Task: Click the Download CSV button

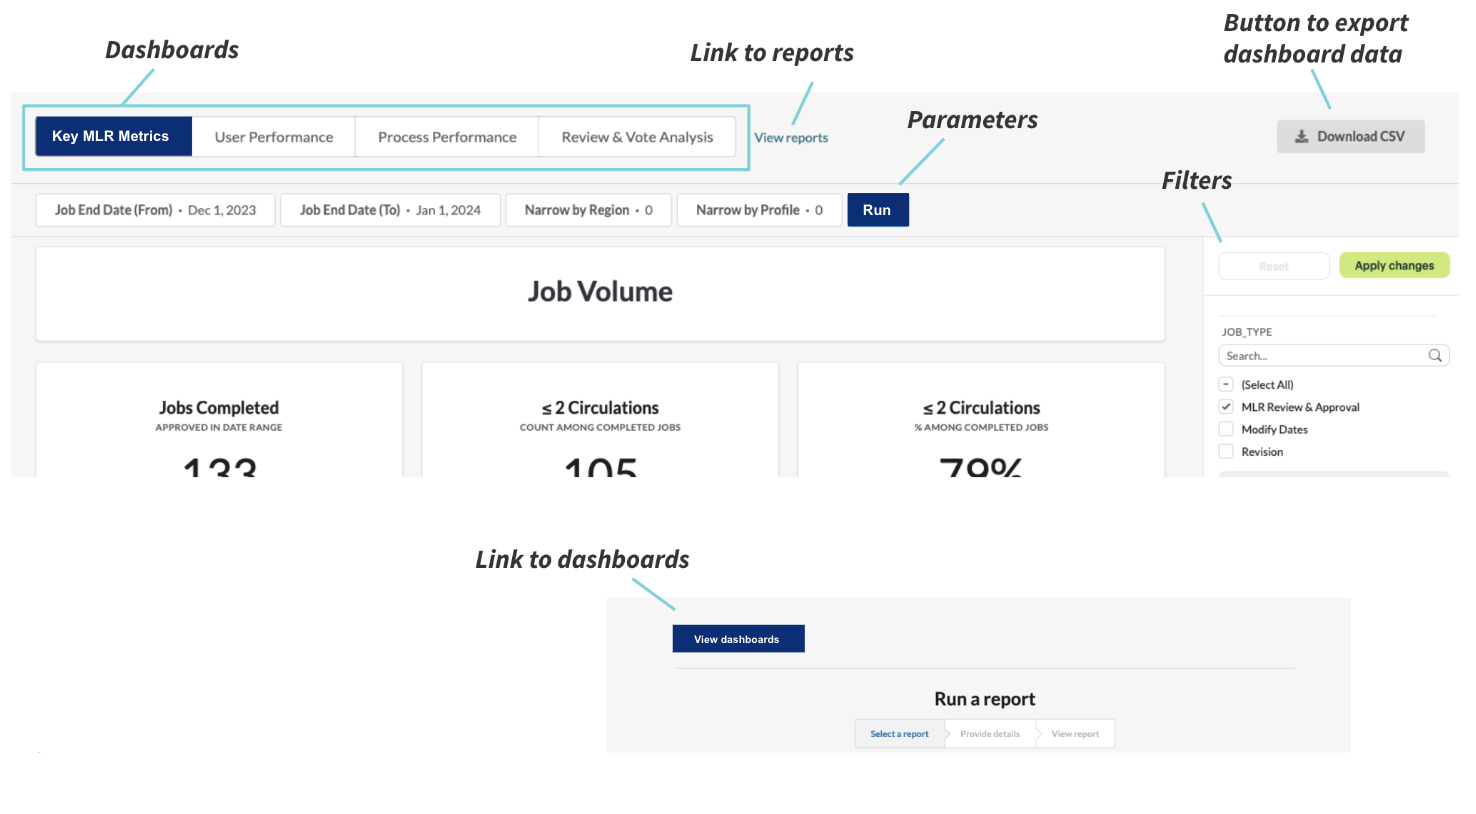Action: coord(1350,137)
